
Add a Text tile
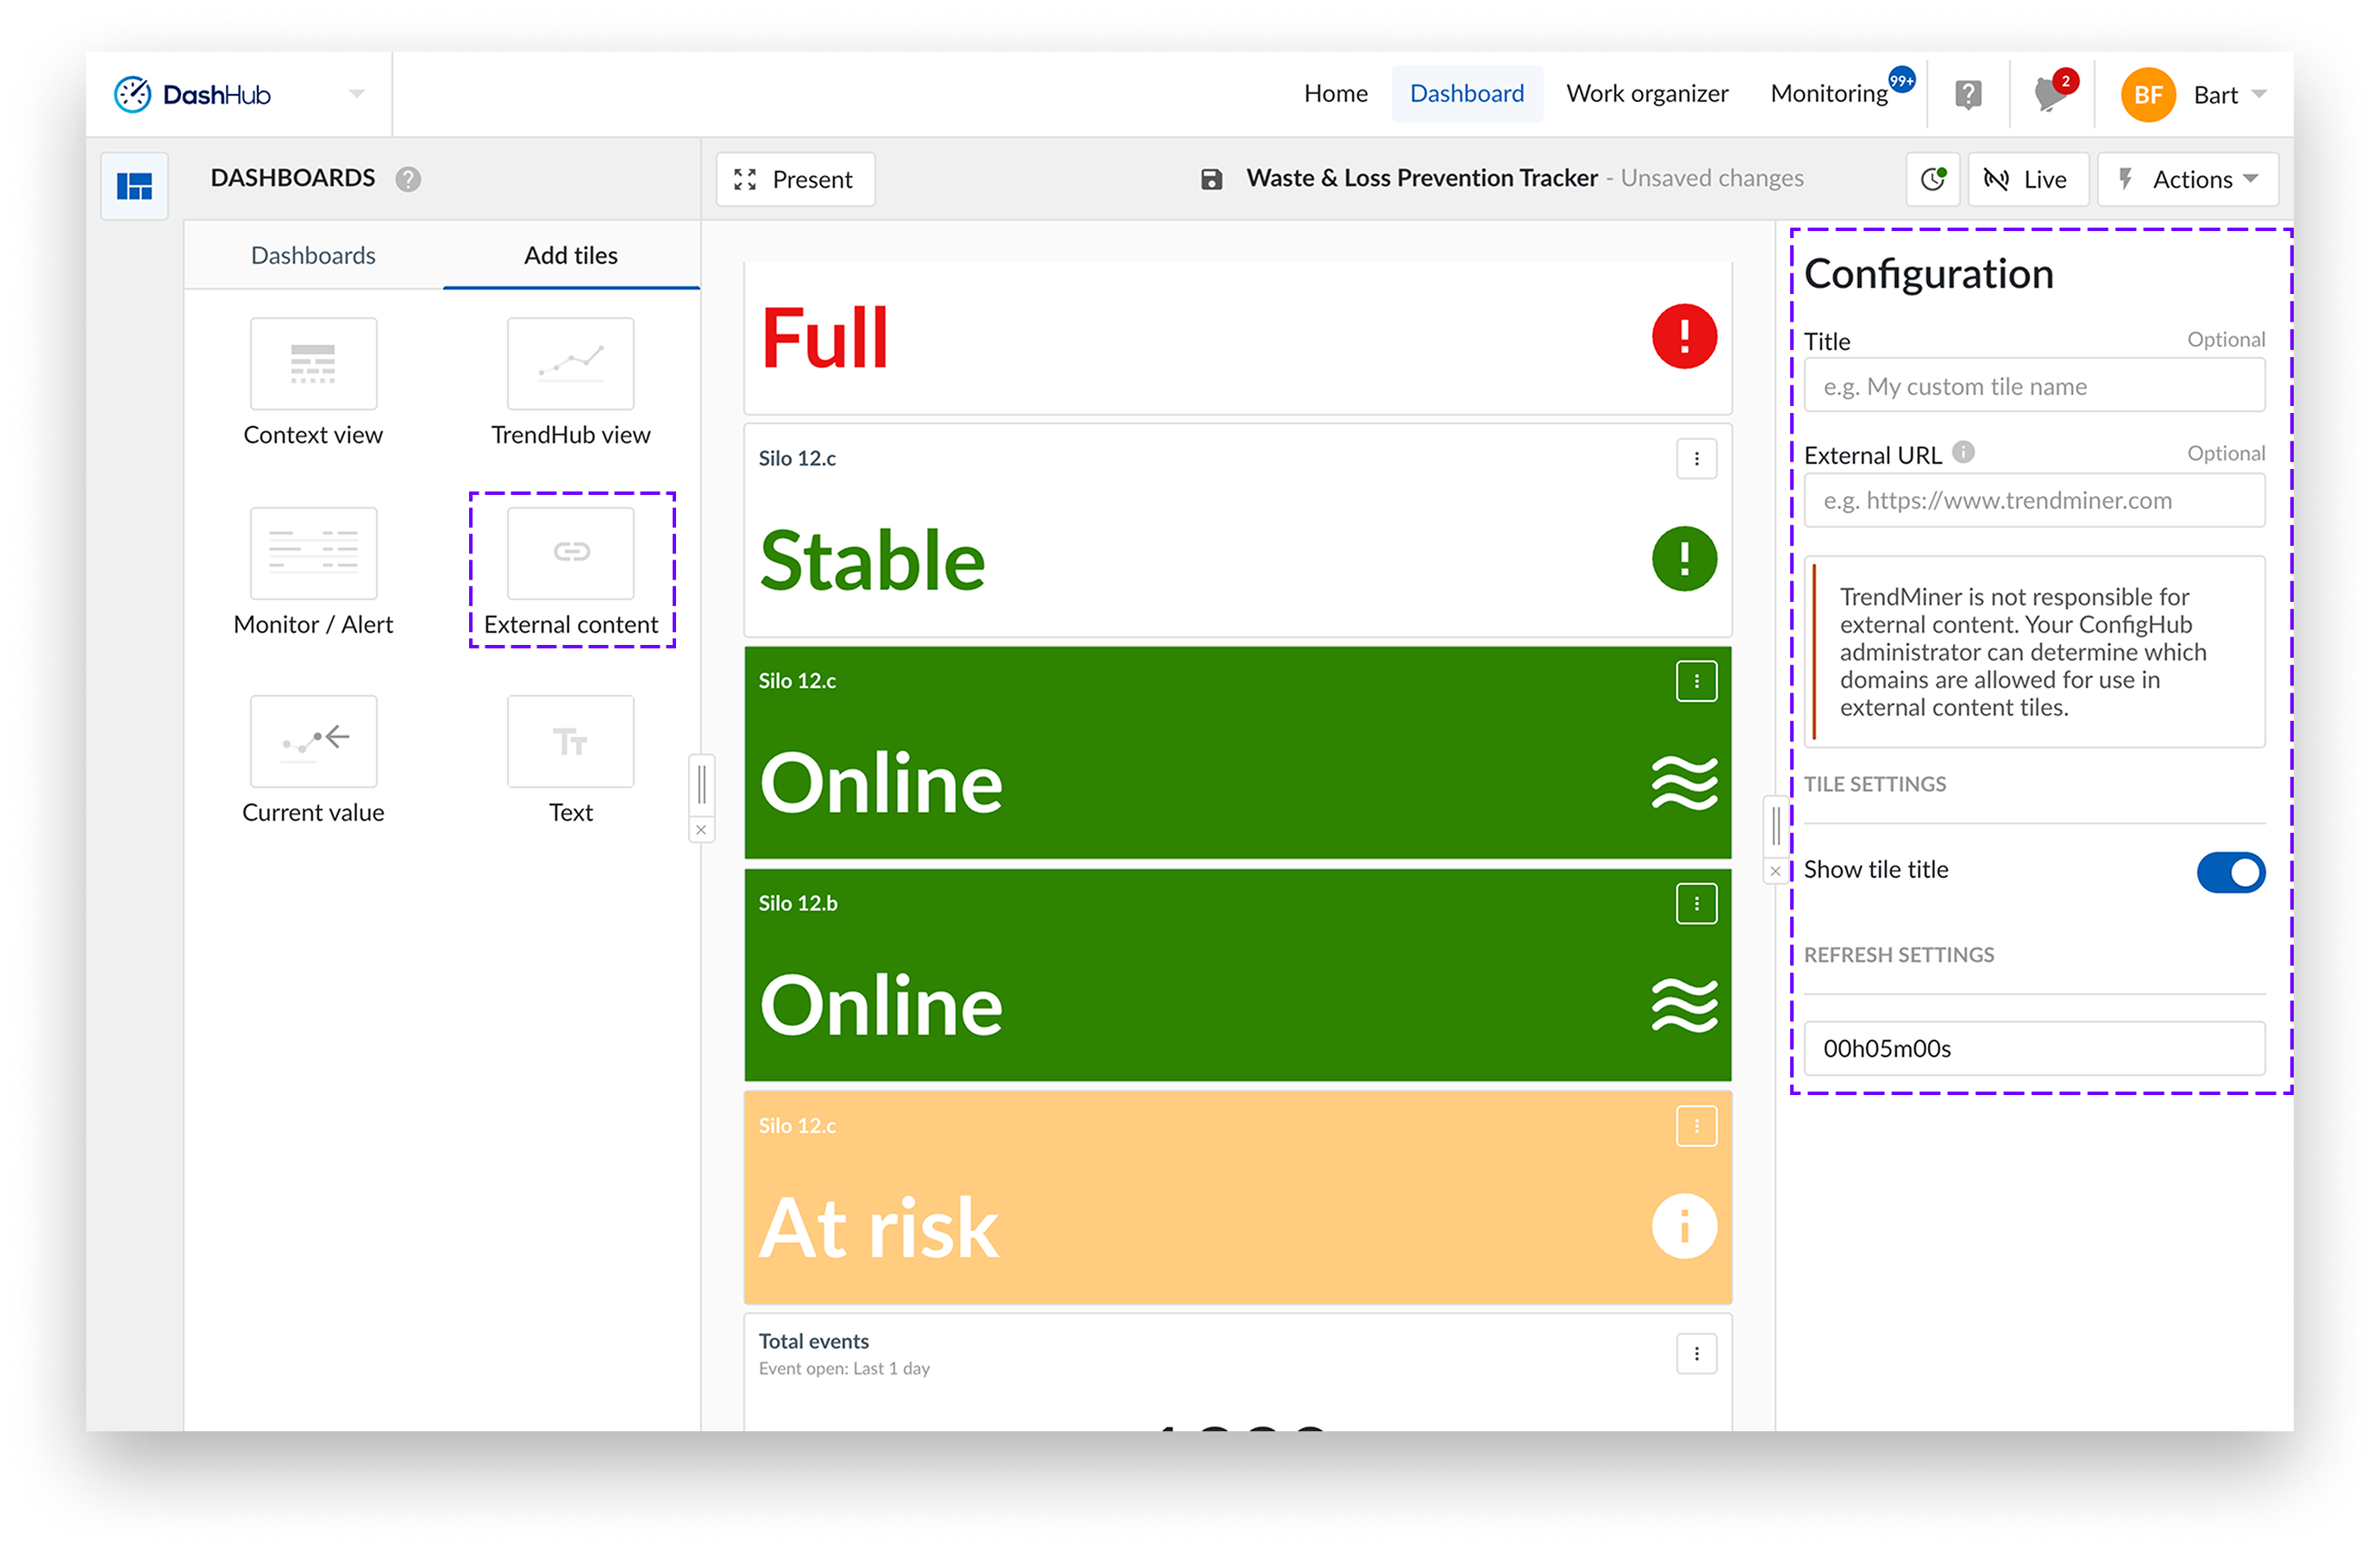click(x=570, y=741)
